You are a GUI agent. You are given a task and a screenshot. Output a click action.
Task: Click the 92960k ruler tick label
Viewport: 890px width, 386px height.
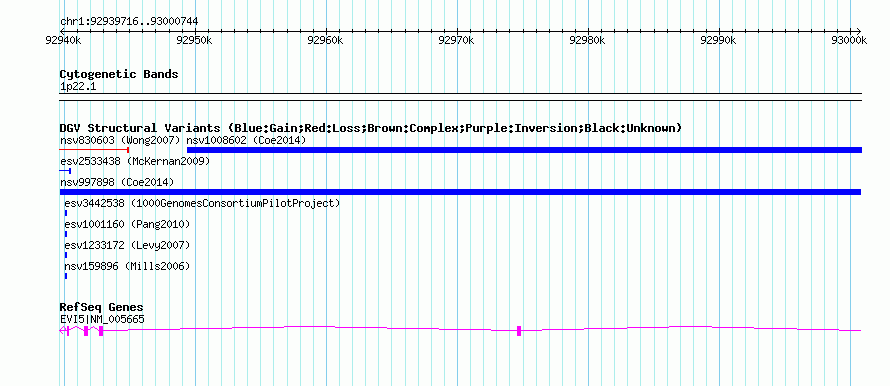click(326, 40)
